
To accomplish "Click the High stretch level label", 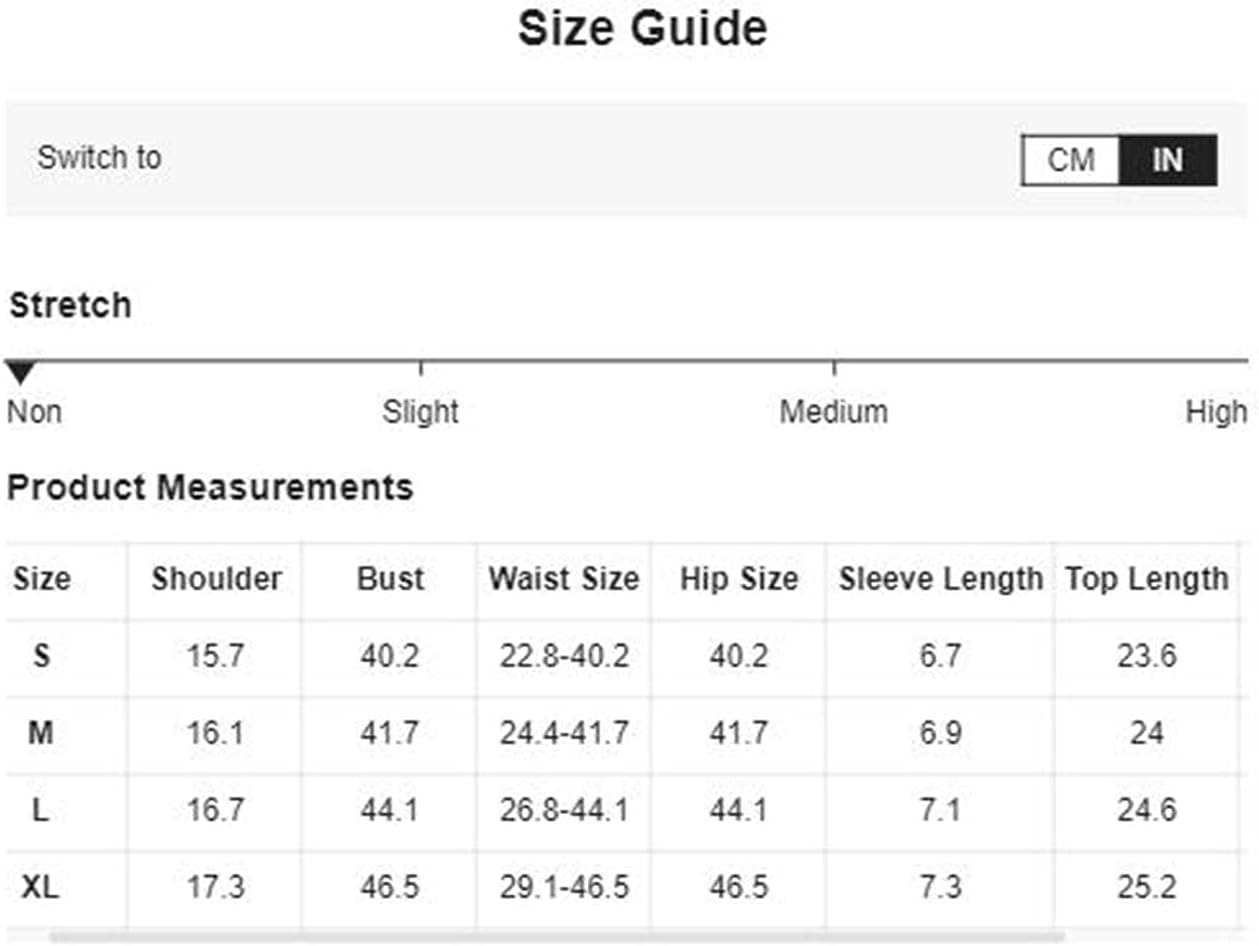I will coord(1216,412).
